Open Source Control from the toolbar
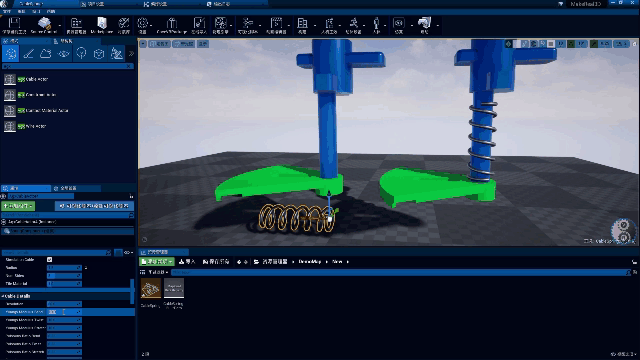640x360 pixels. coord(44,25)
